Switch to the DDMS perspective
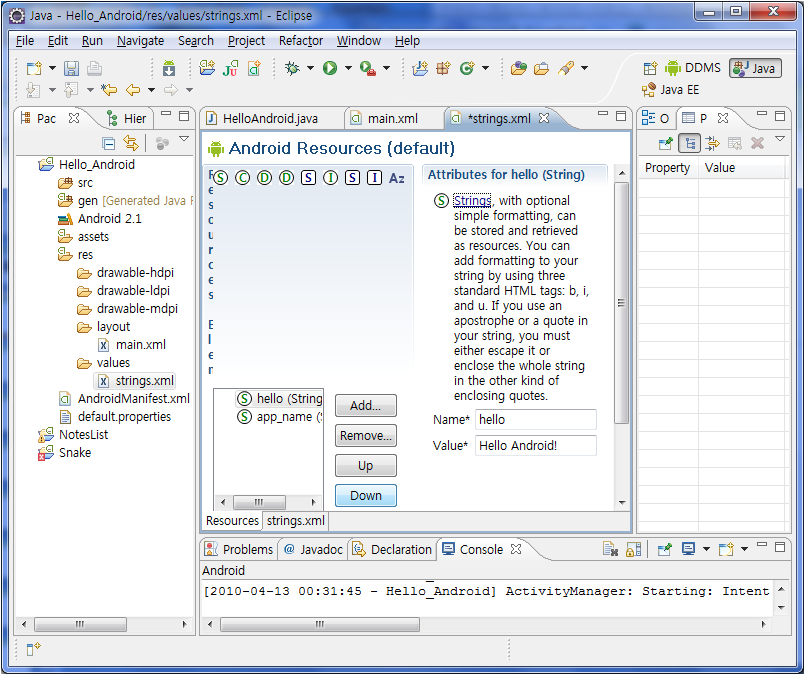 693,68
